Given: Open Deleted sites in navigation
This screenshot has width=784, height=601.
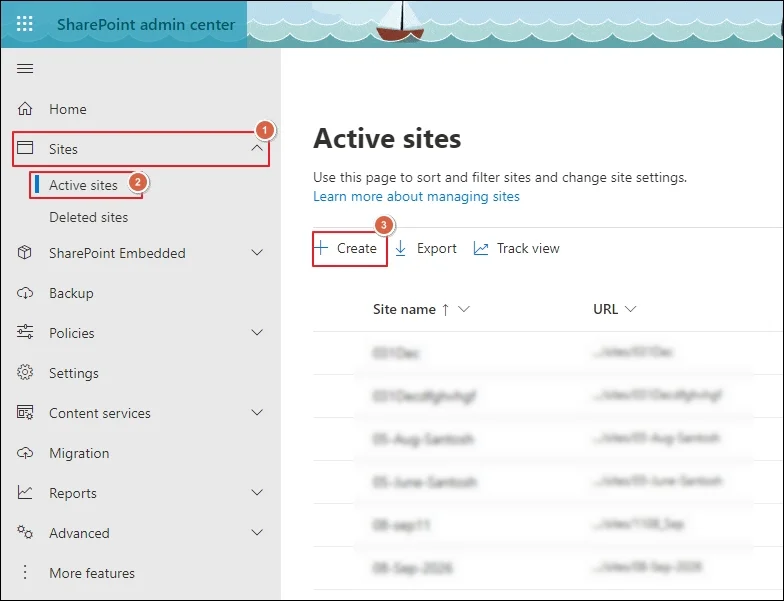Looking at the screenshot, I should tap(88, 218).
